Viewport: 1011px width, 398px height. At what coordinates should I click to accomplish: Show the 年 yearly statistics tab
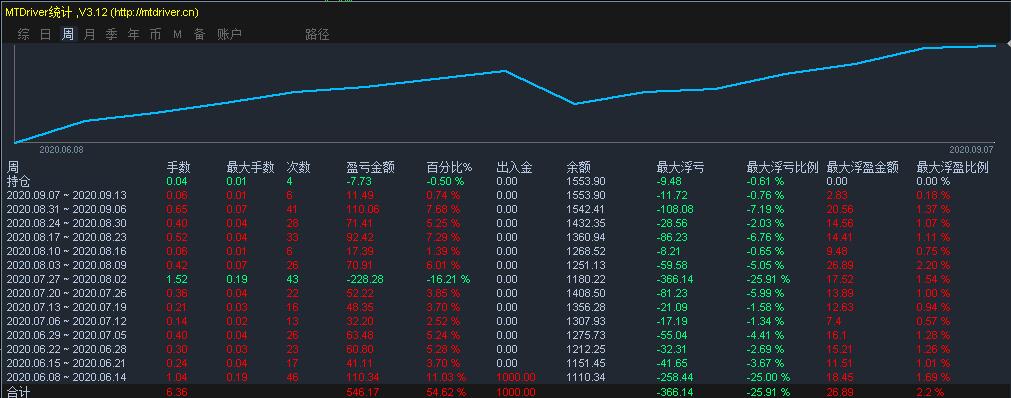coord(133,35)
